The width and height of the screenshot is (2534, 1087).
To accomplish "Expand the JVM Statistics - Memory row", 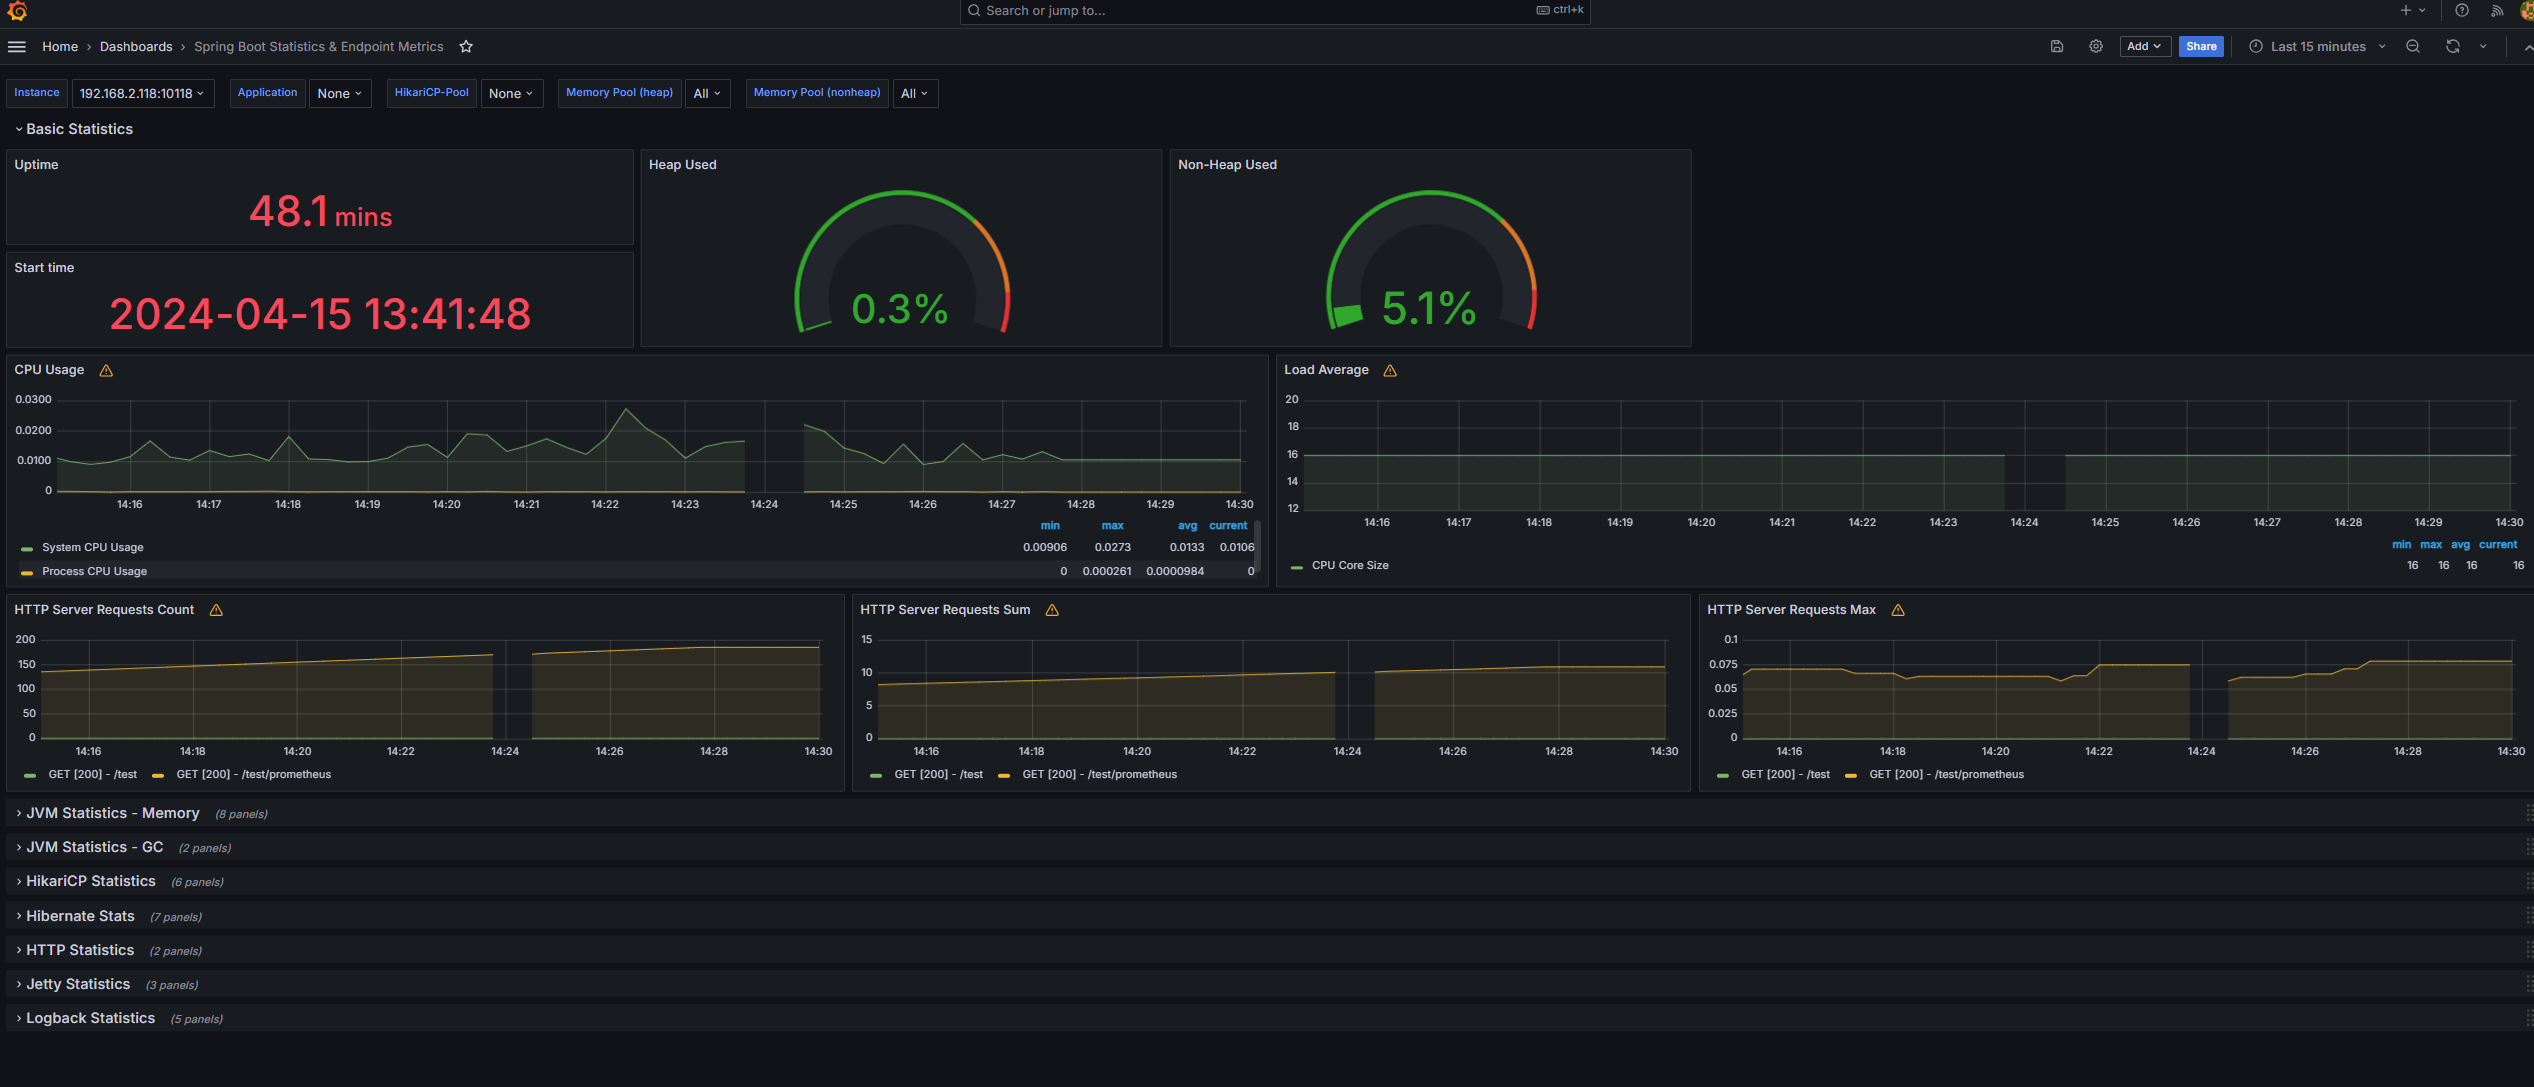I will pyautogui.click(x=112, y=814).
